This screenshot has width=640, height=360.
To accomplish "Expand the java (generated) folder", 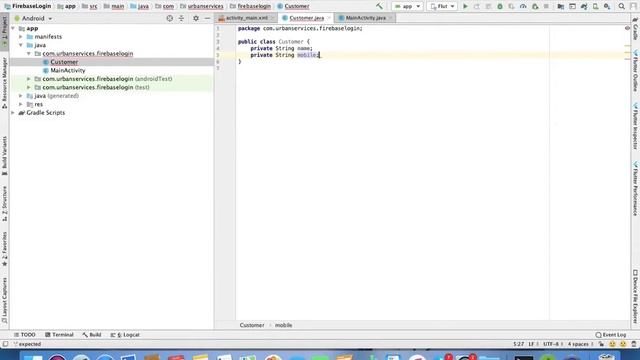I will point(21,96).
